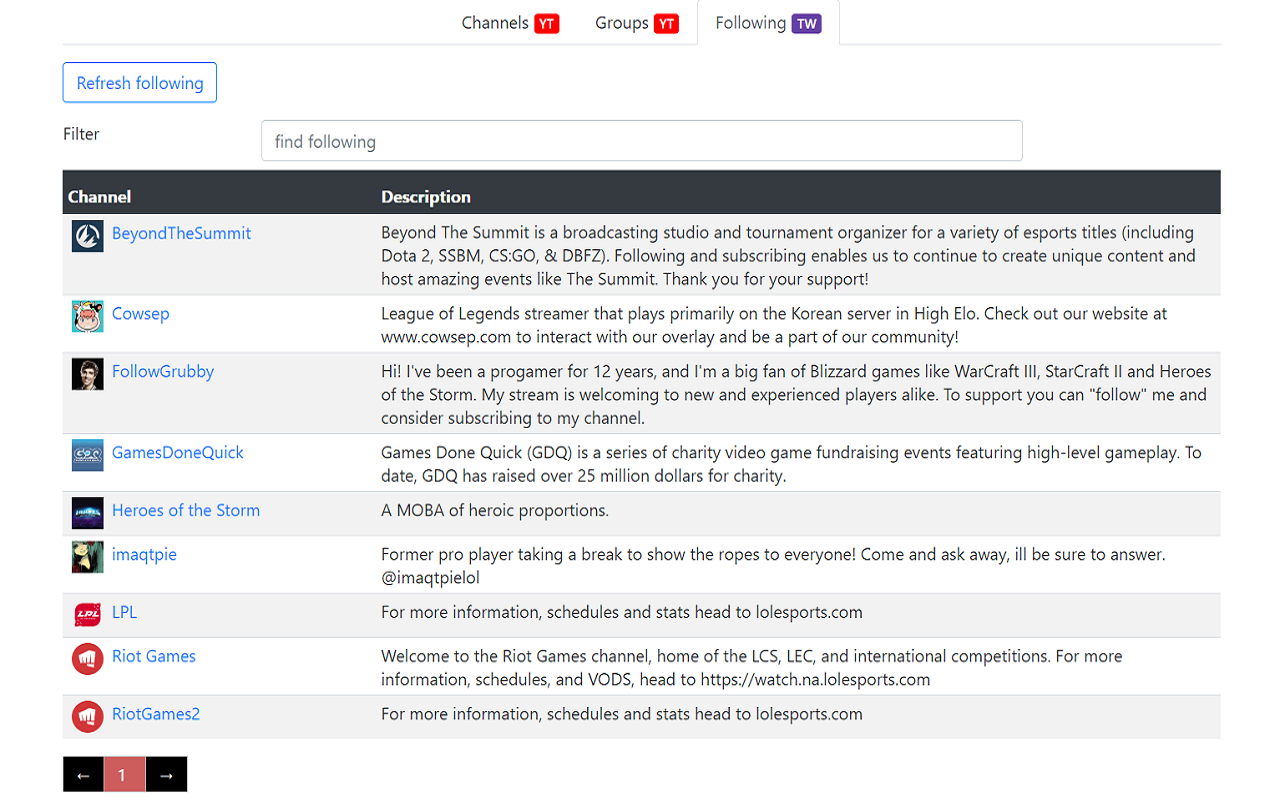Image resolution: width=1280 pixels, height=800 pixels.
Task: Click the LPL channel logo icon
Action: click(x=88, y=615)
